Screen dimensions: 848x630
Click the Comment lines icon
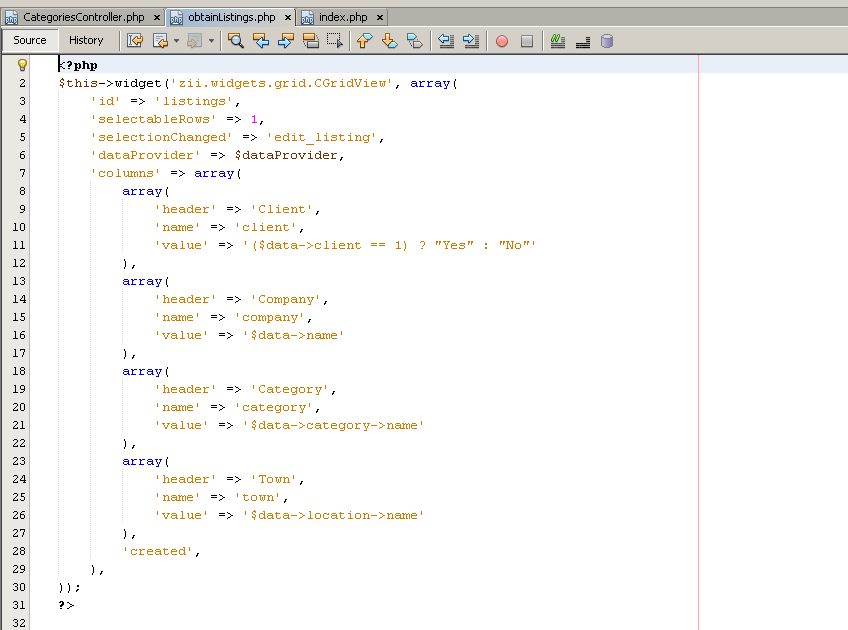point(558,41)
